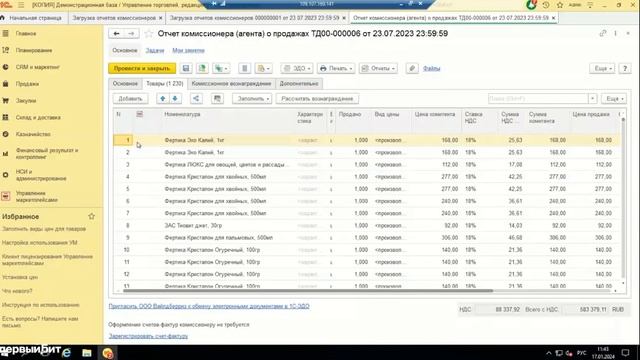640x360 pixels.
Task: Switch to the Основное document tab
Action: coord(125,84)
